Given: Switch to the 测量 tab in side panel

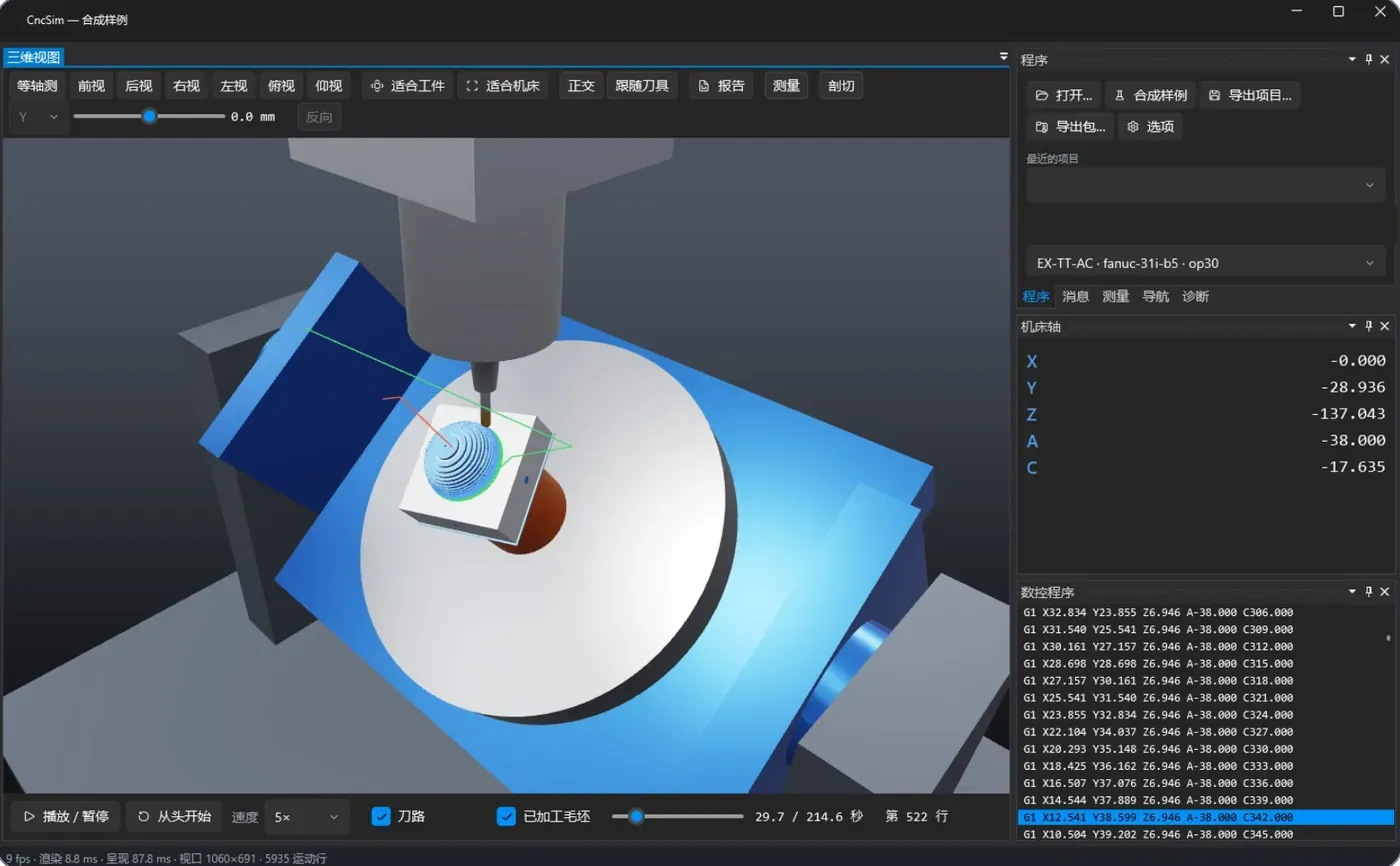Looking at the screenshot, I should coord(1115,297).
